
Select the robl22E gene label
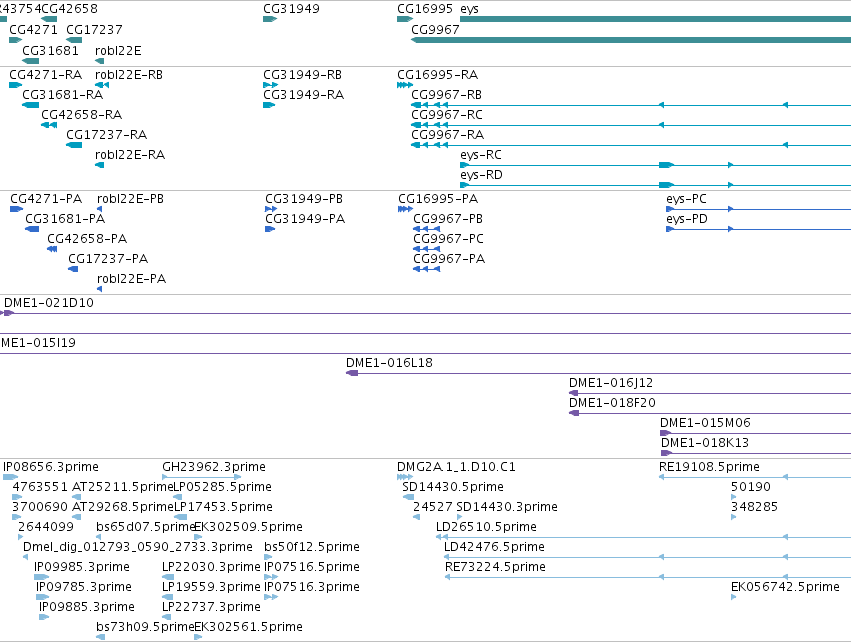pos(118,51)
